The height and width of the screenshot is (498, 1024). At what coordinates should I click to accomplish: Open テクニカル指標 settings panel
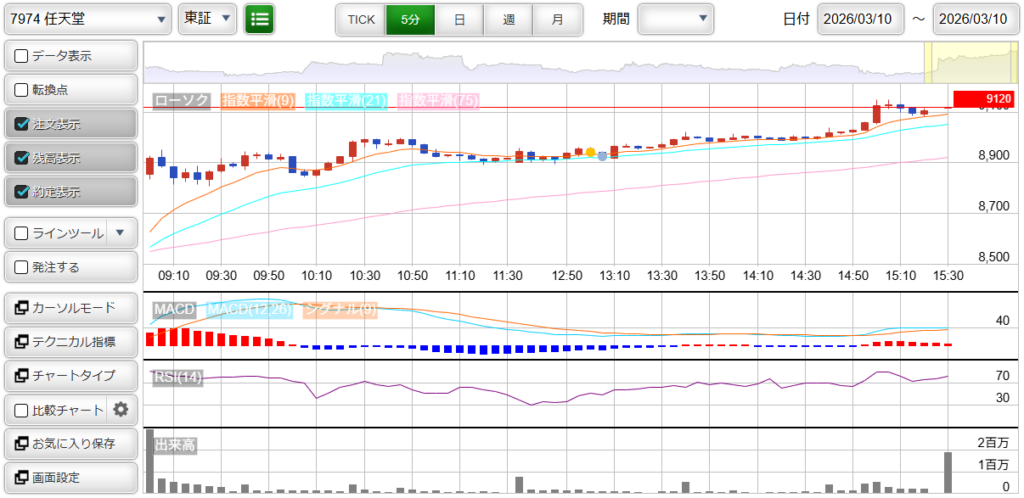(70, 342)
